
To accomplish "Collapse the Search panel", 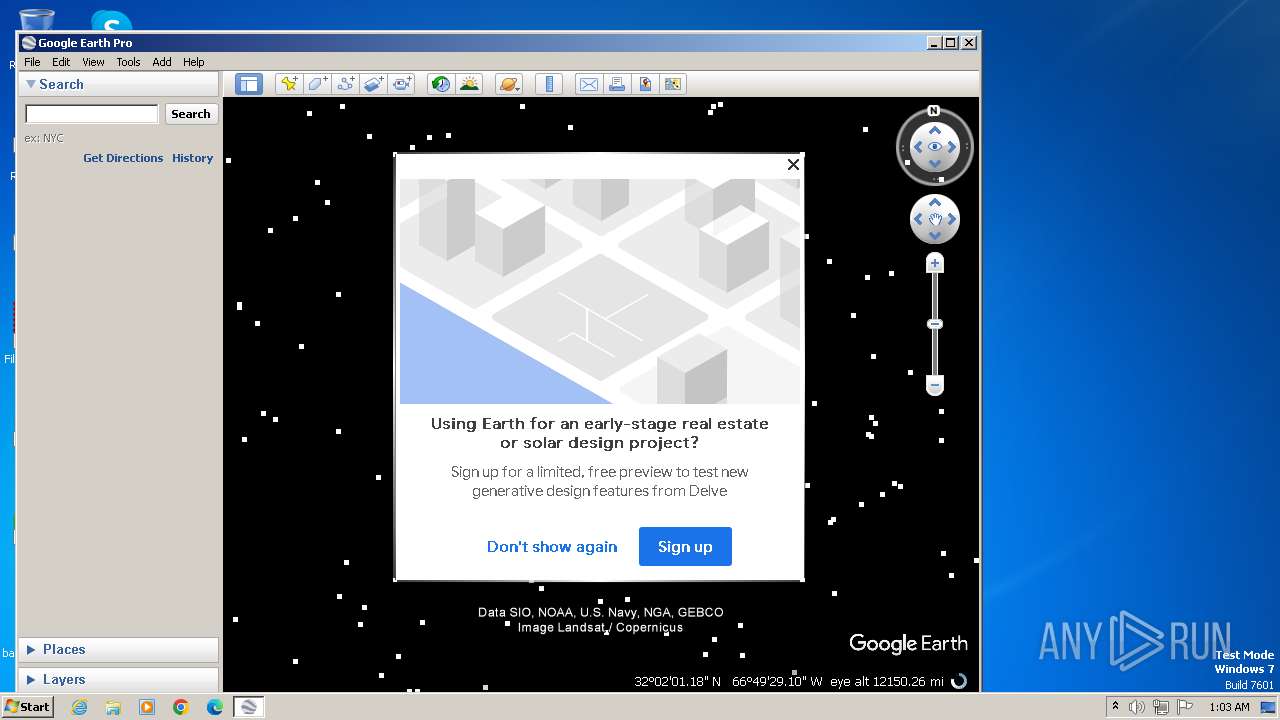I will [x=31, y=84].
